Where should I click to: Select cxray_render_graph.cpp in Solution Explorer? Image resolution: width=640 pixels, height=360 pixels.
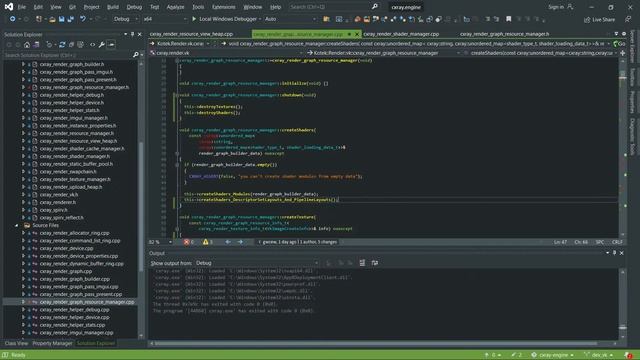[x=66, y=271]
